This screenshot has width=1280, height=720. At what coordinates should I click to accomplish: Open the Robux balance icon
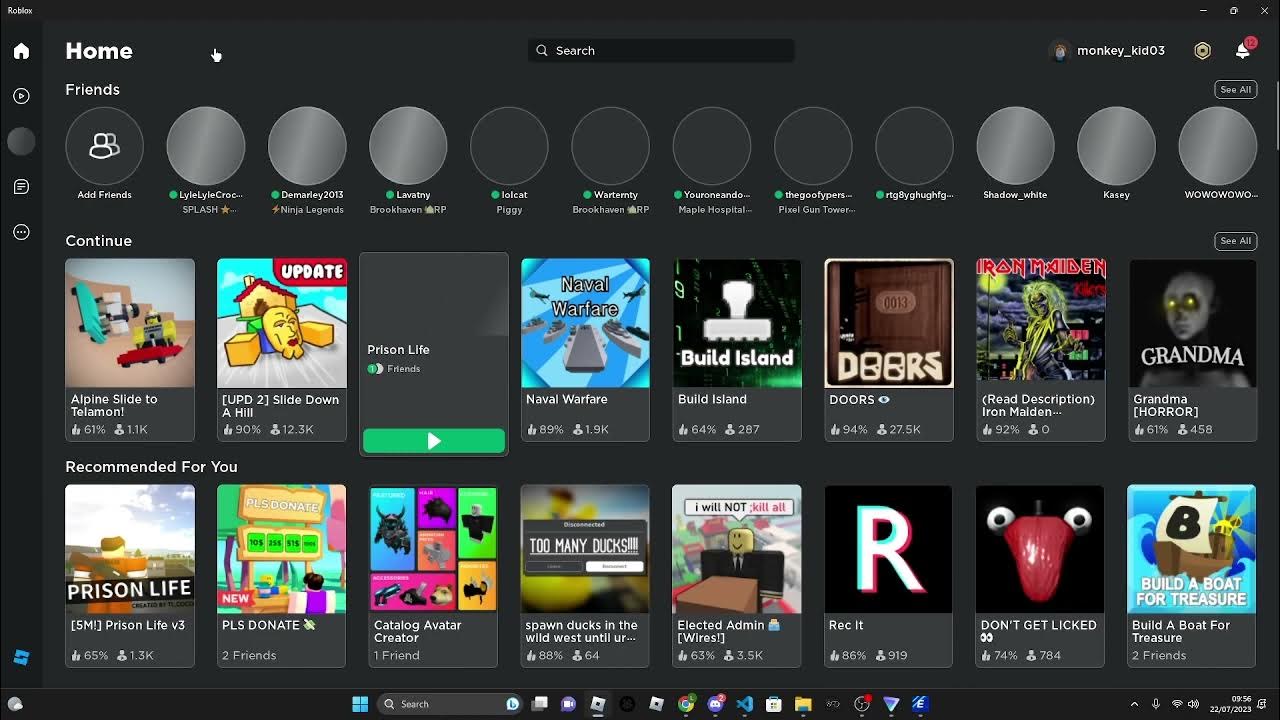tap(1202, 51)
